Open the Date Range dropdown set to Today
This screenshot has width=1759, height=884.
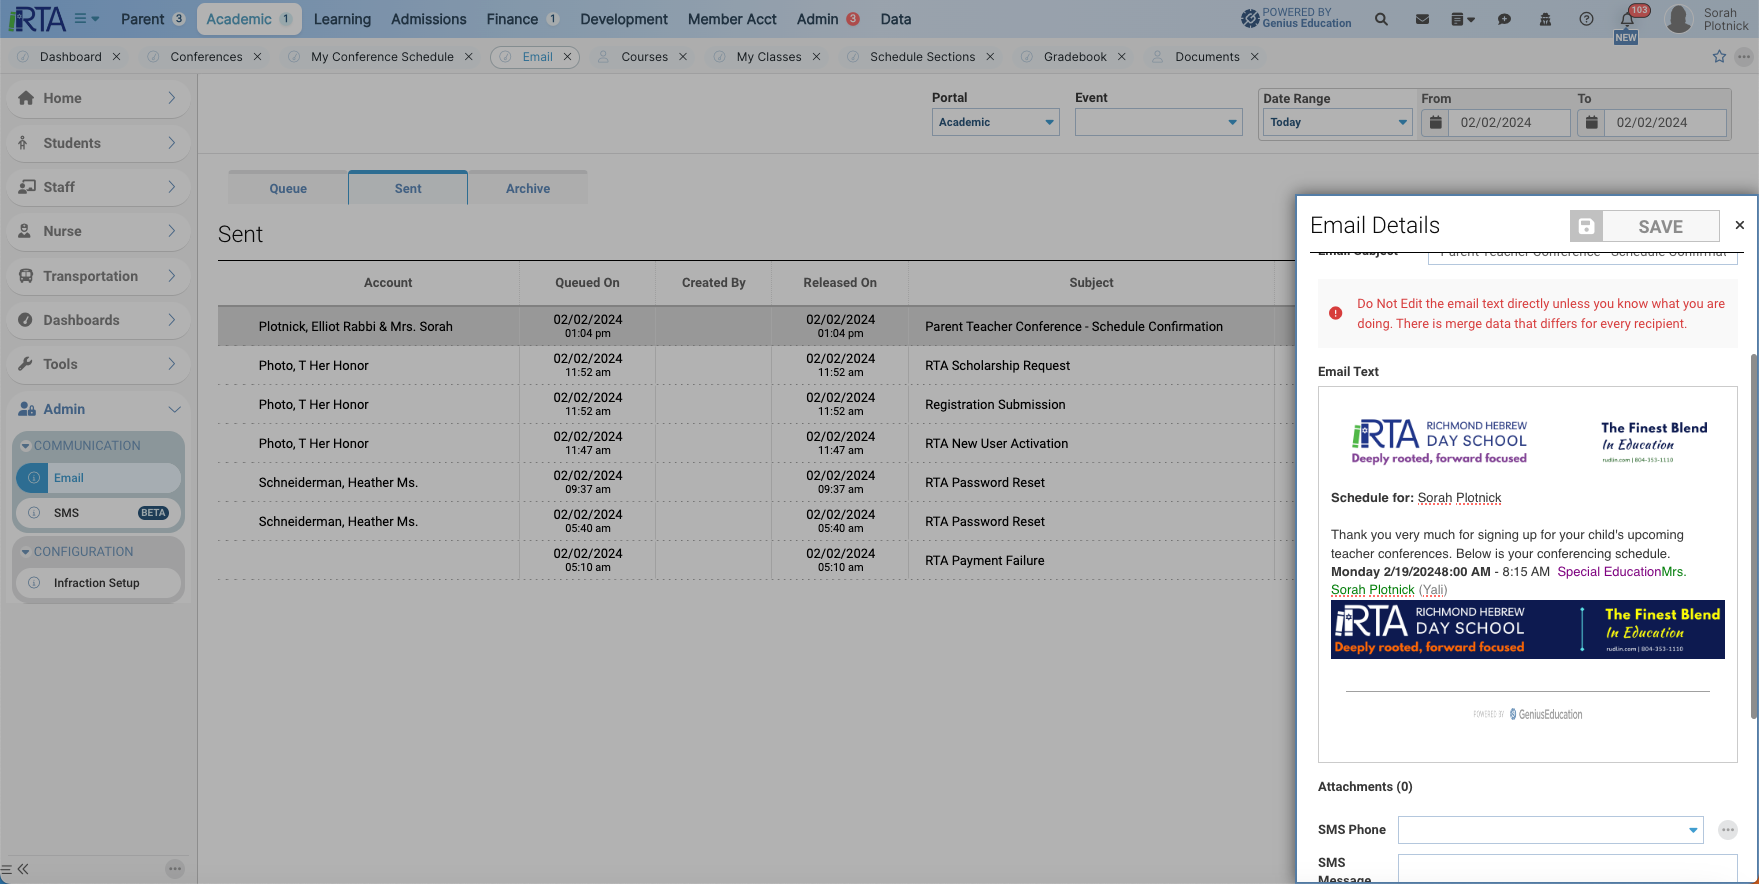tap(1337, 122)
